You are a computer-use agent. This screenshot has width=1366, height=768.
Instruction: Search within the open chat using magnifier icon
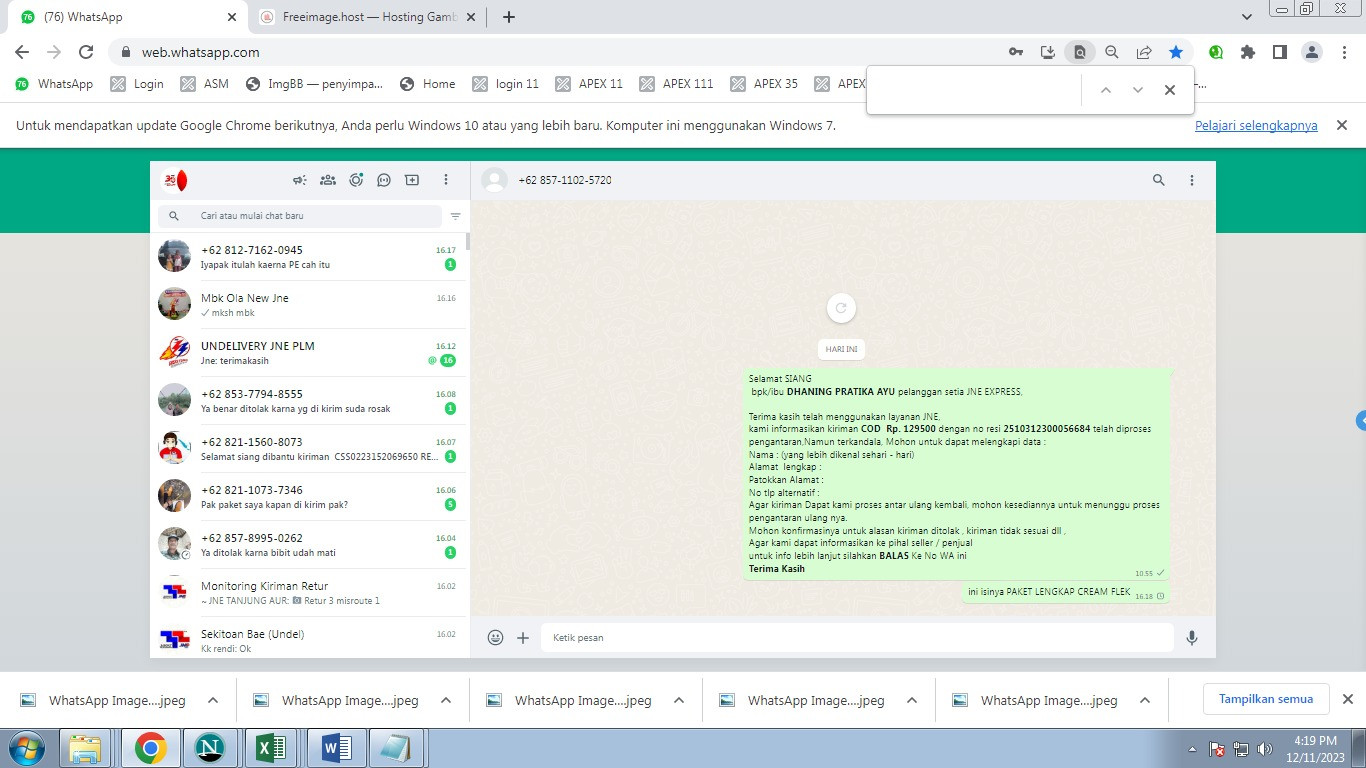coord(1159,180)
